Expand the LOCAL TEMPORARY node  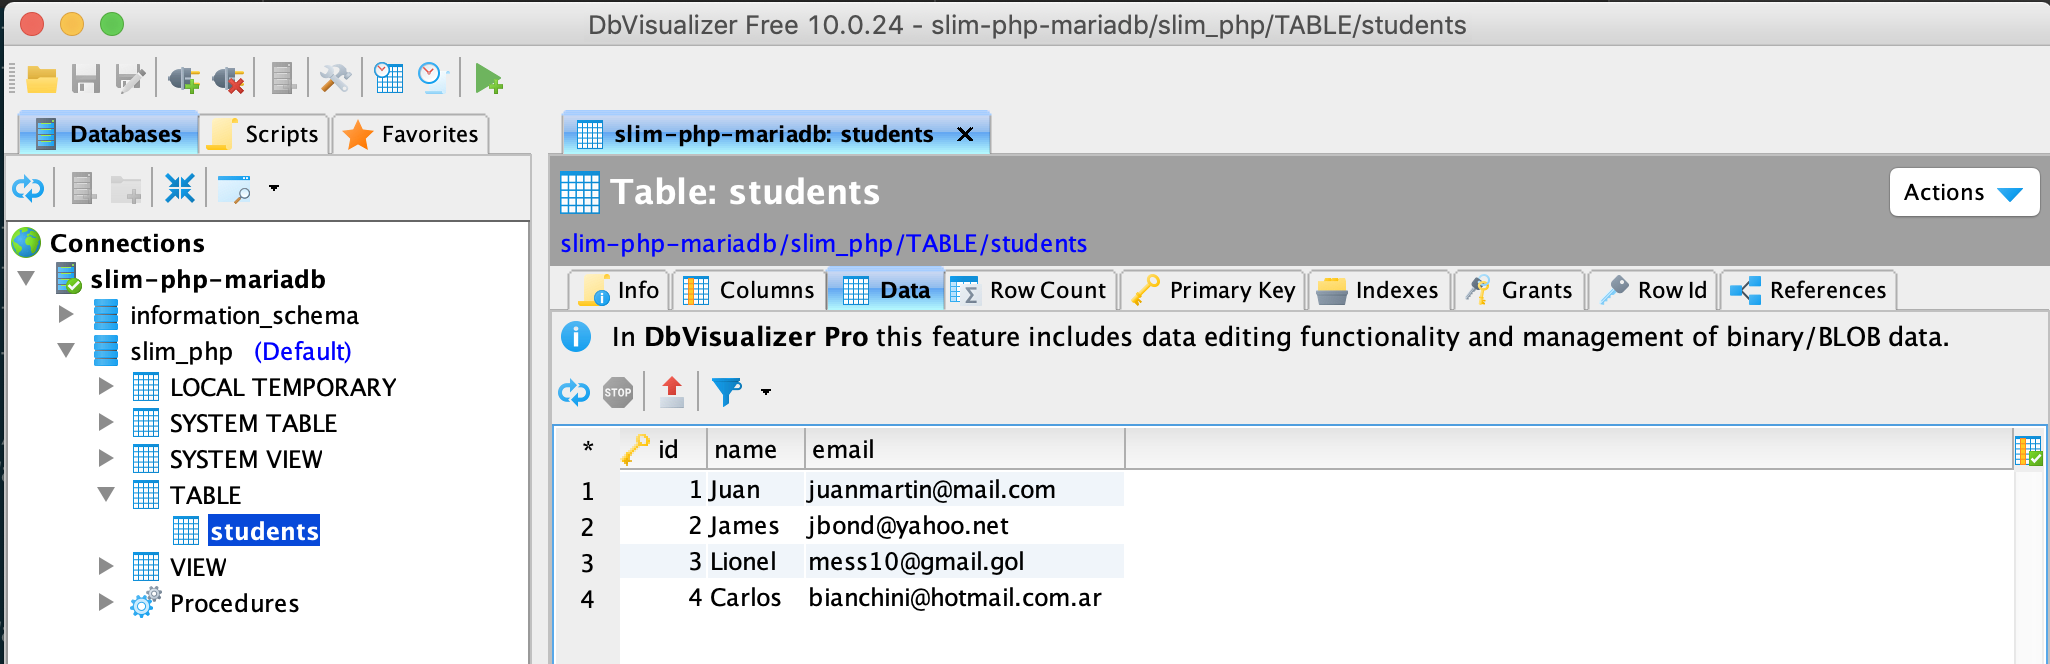pos(106,386)
